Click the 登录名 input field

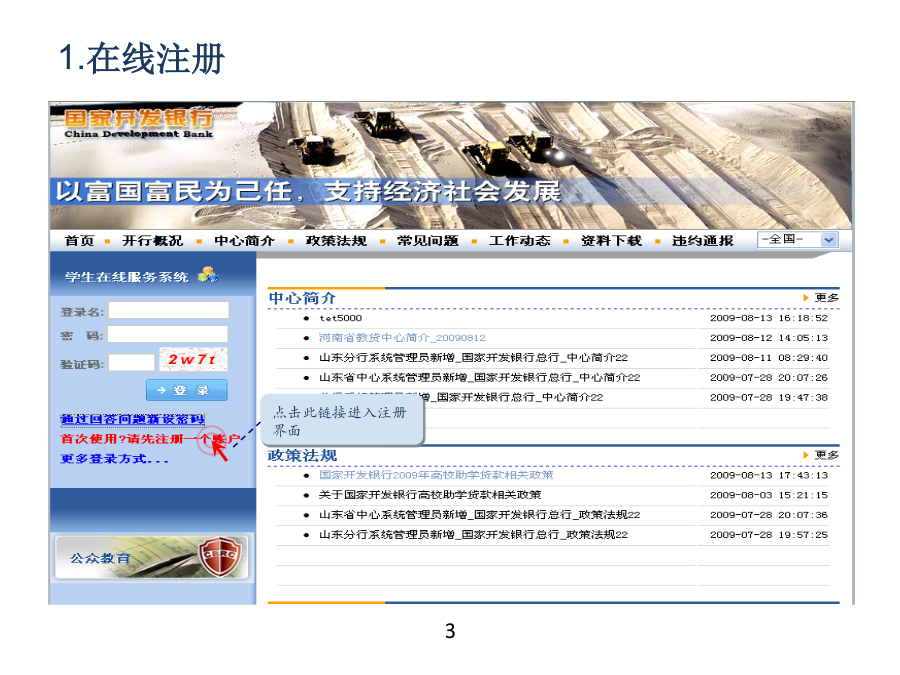point(169,311)
